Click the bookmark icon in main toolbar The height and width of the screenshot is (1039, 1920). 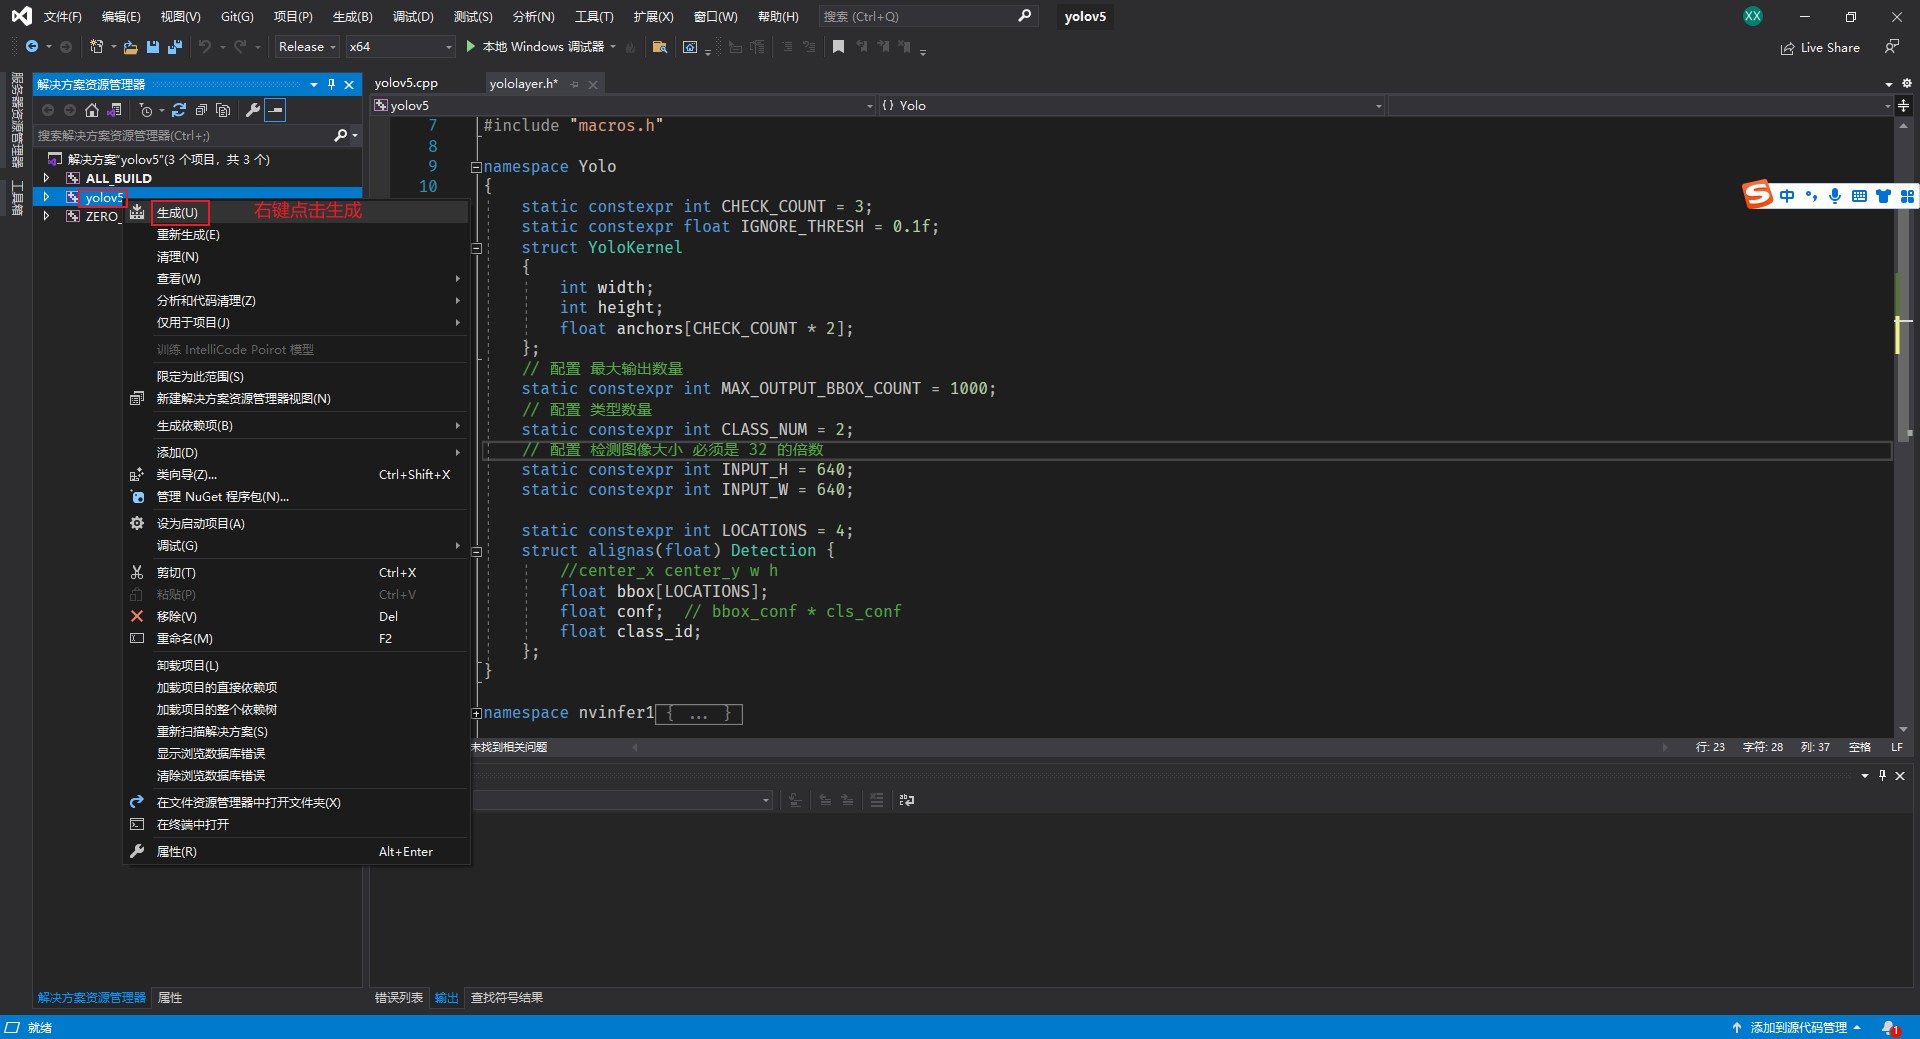pyautogui.click(x=838, y=47)
